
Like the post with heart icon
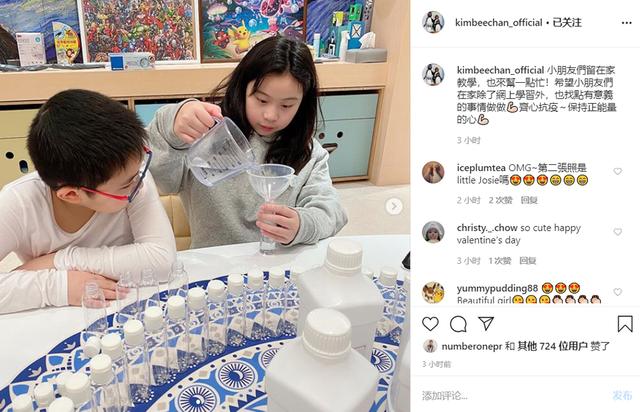pos(430,324)
